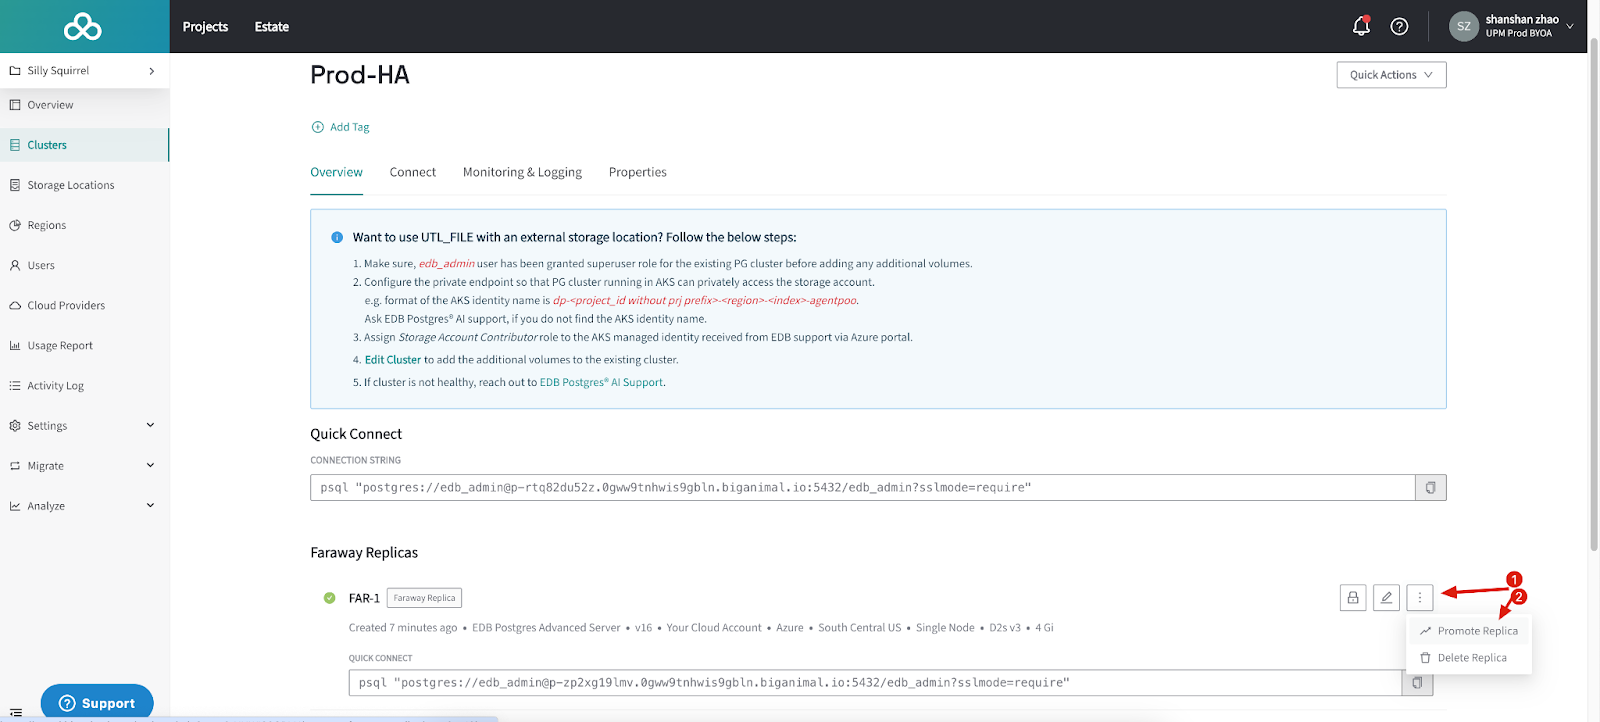Viewport: 1600px width, 722px height.
Task: Click the Prod-HA connection string field
Action: pyautogui.click(x=862, y=487)
